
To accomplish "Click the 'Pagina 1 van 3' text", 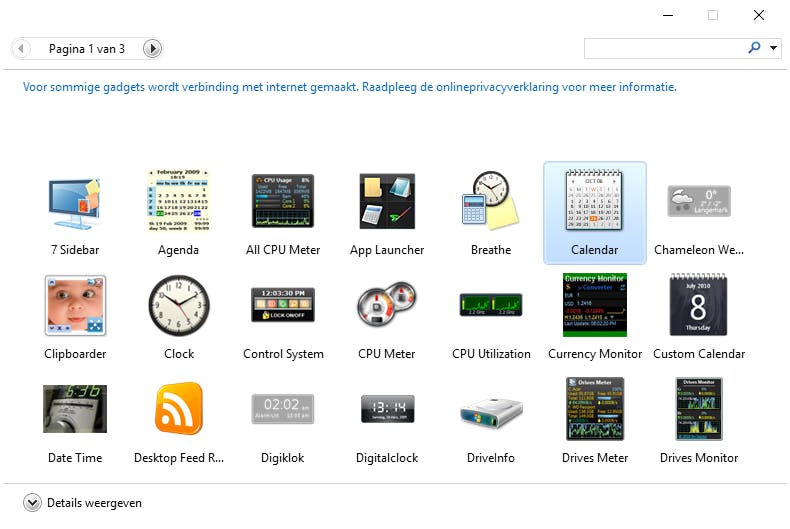I will (x=87, y=49).
